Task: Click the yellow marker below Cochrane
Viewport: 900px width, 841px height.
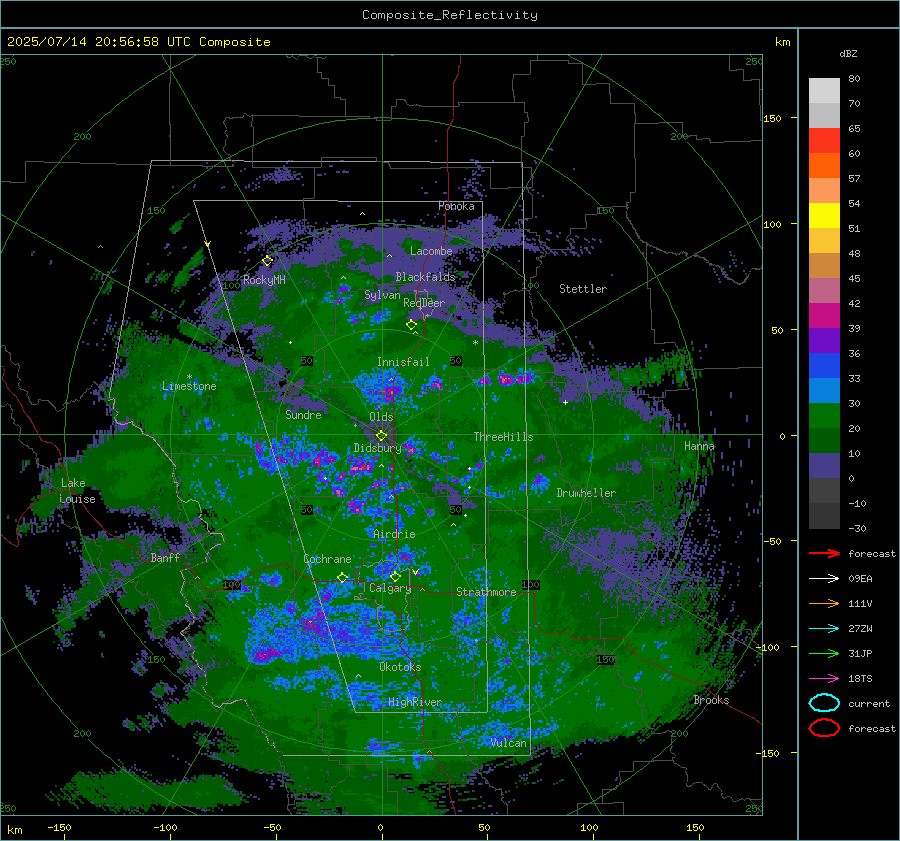Action: click(x=343, y=578)
